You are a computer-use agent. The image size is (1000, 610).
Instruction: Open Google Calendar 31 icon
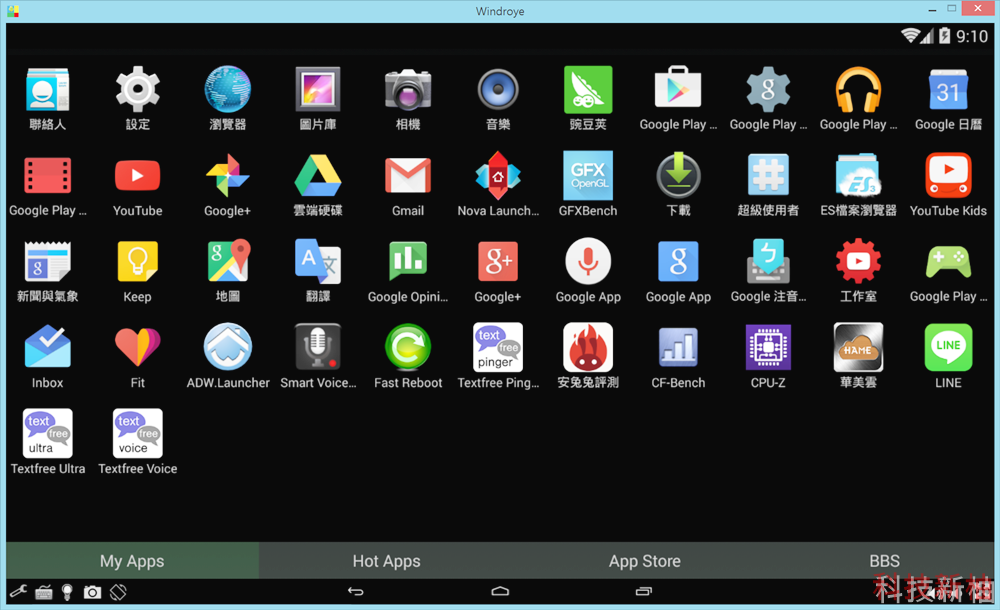click(x=948, y=90)
